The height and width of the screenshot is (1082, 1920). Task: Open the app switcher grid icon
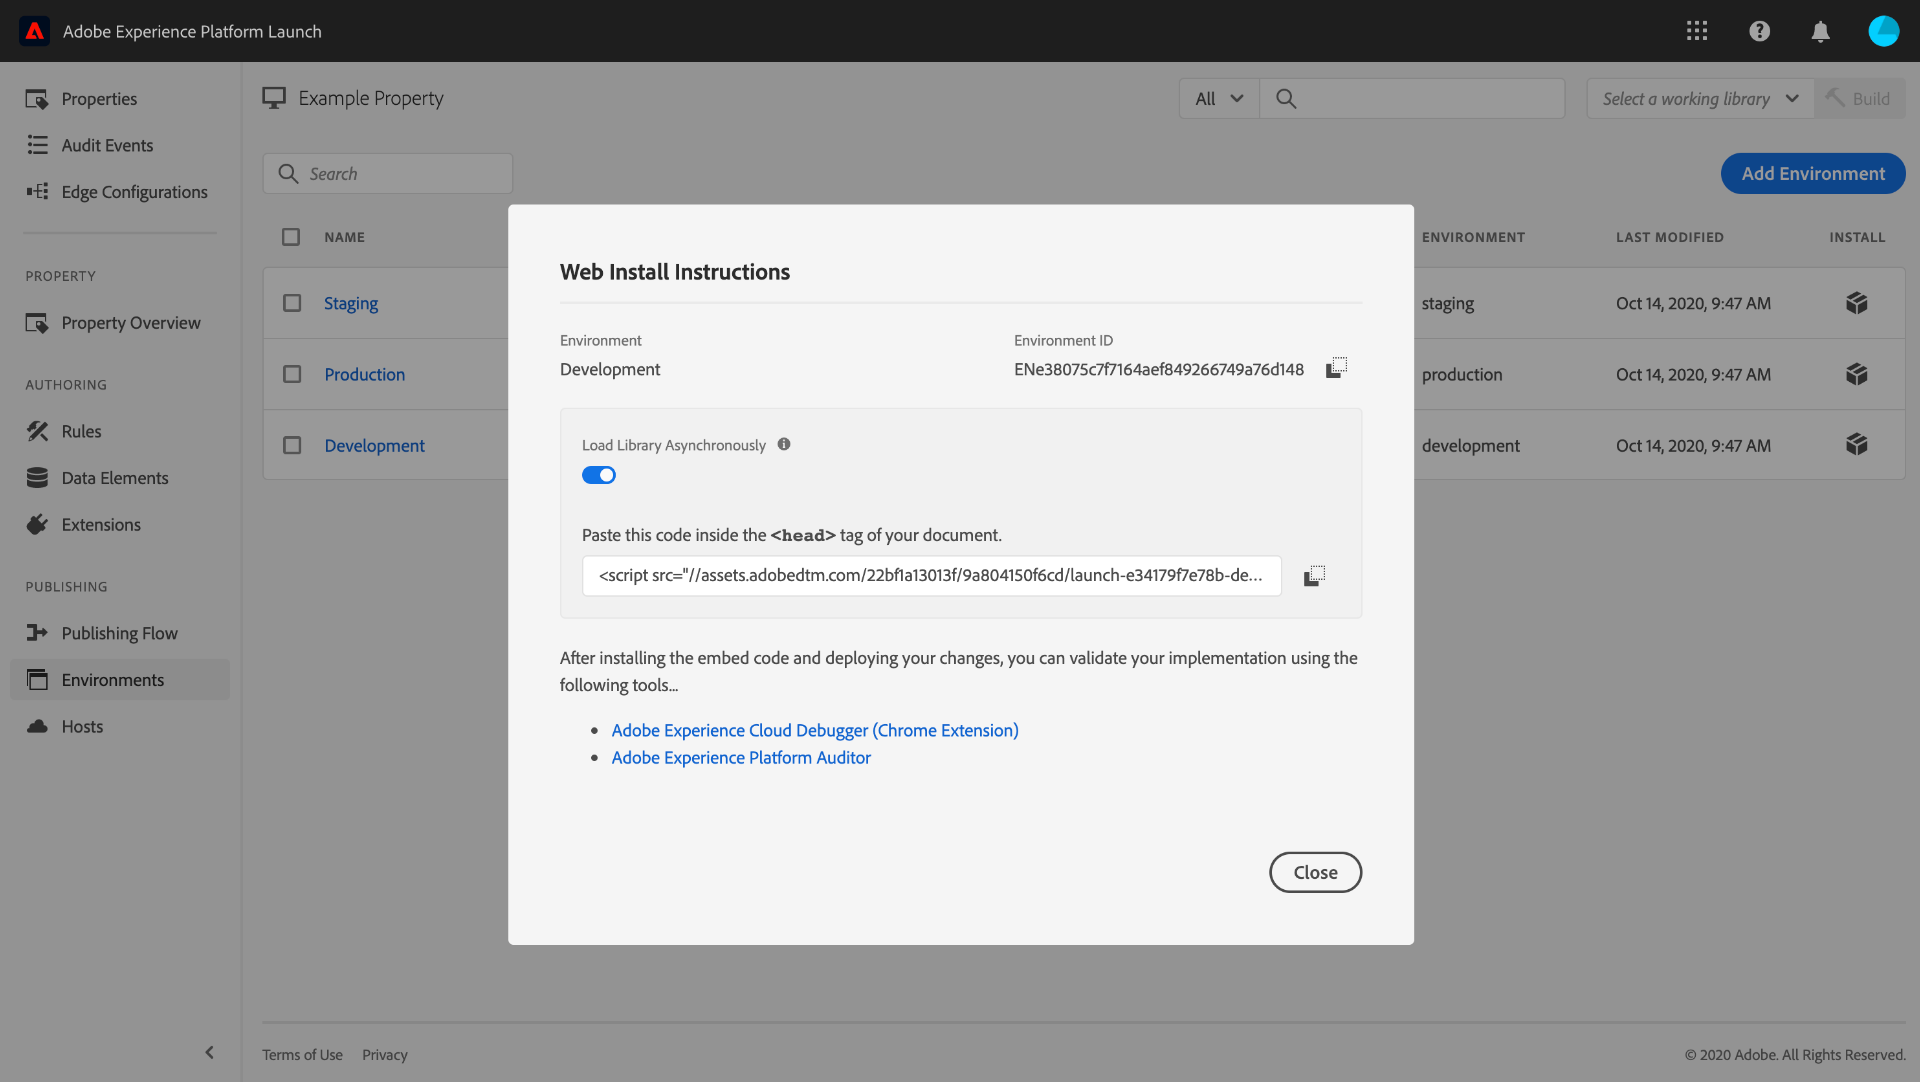1697,31
